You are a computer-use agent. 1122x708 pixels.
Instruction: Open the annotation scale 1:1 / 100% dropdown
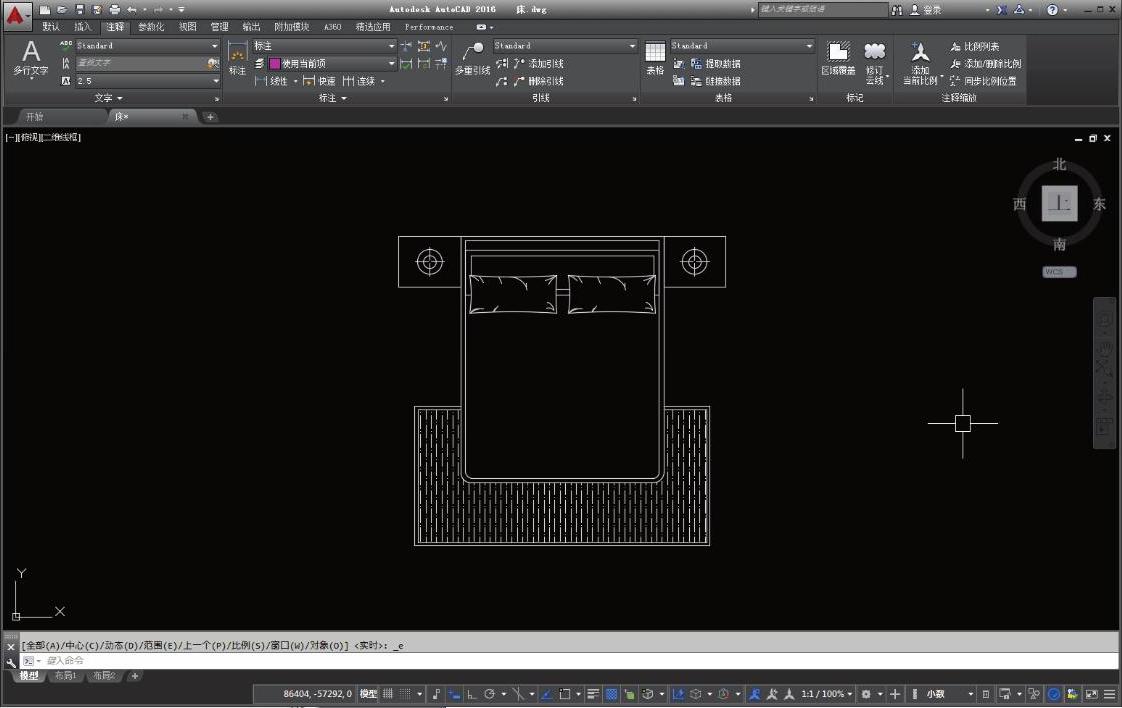826,694
